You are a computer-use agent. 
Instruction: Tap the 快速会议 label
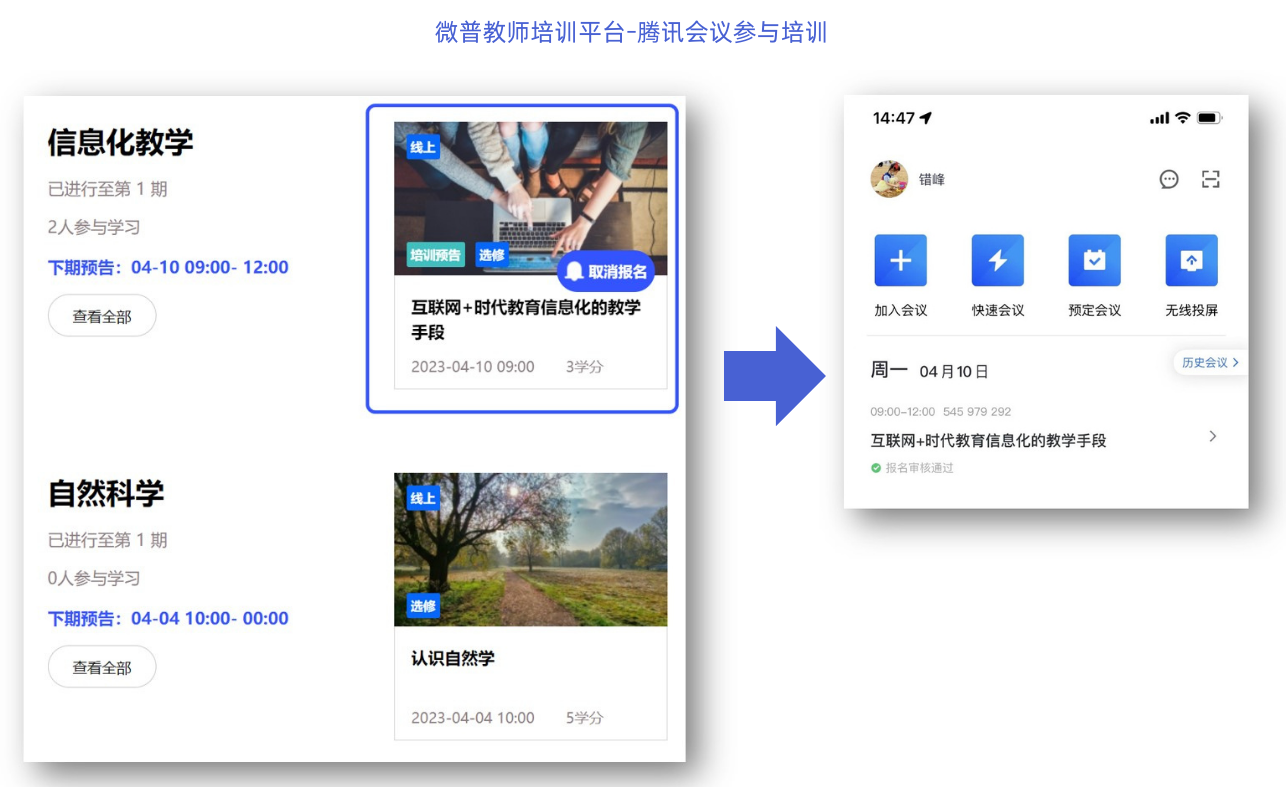pos(997,310)
